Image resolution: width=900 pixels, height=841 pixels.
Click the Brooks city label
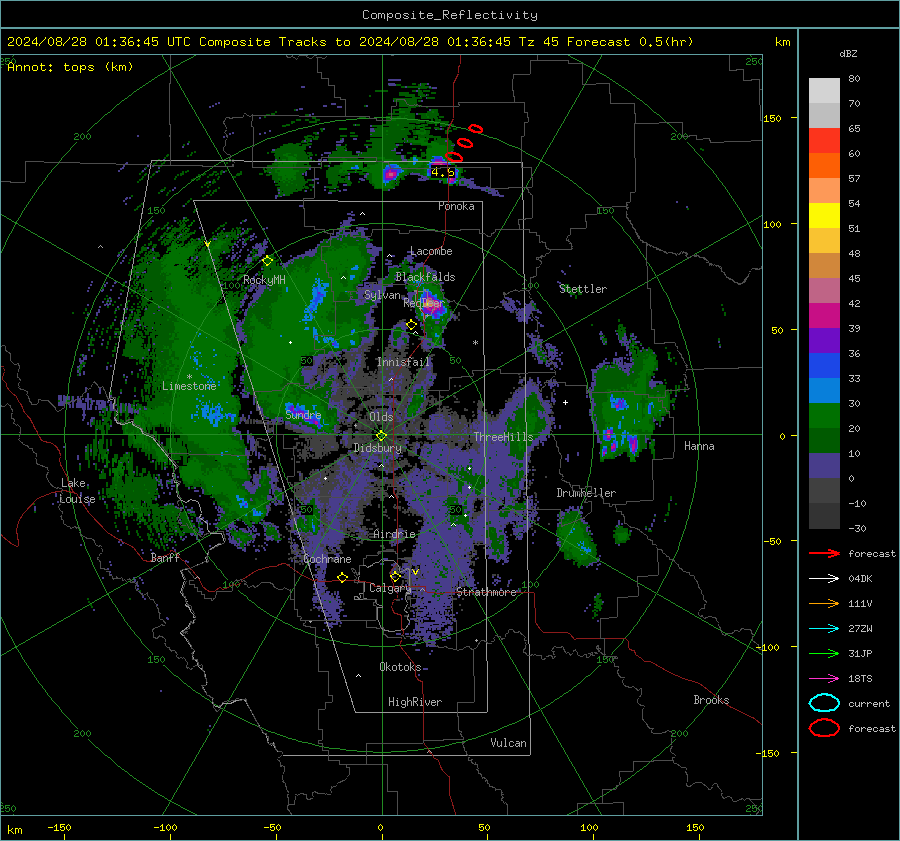pyautogui.click(x=711, y=700)
